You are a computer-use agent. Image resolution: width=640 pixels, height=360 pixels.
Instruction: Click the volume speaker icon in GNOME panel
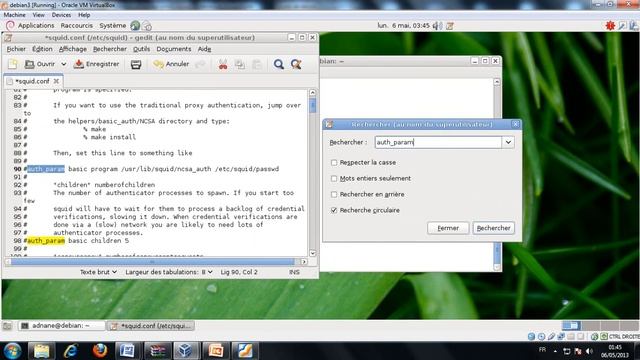click(x=438, y=26)
